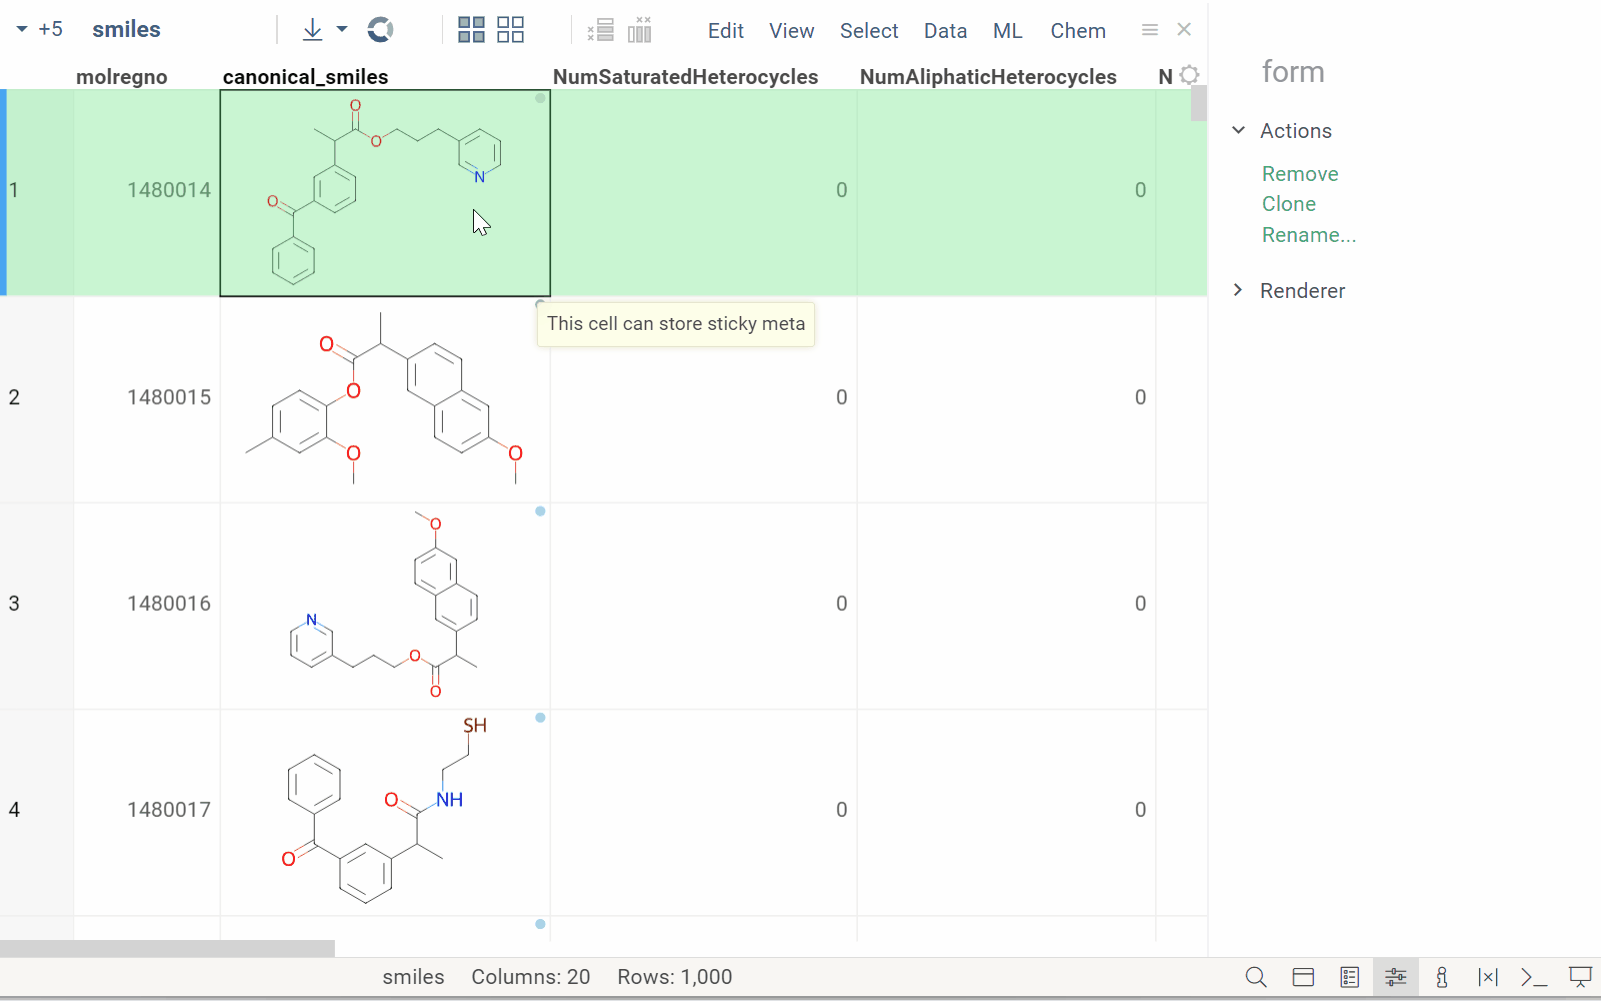1601x1001 pixels.
Task: Open the ML menu
Action: [1007, 31]
